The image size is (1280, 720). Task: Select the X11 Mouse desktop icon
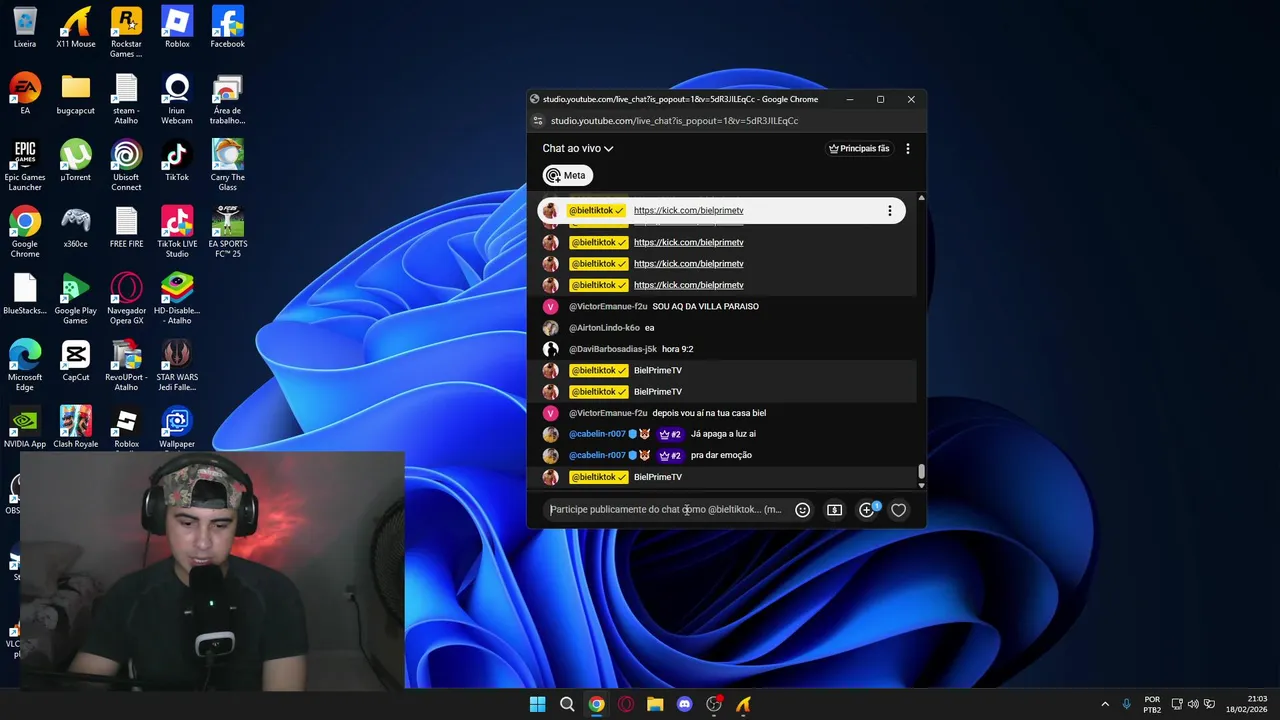[x=76, y=28]
